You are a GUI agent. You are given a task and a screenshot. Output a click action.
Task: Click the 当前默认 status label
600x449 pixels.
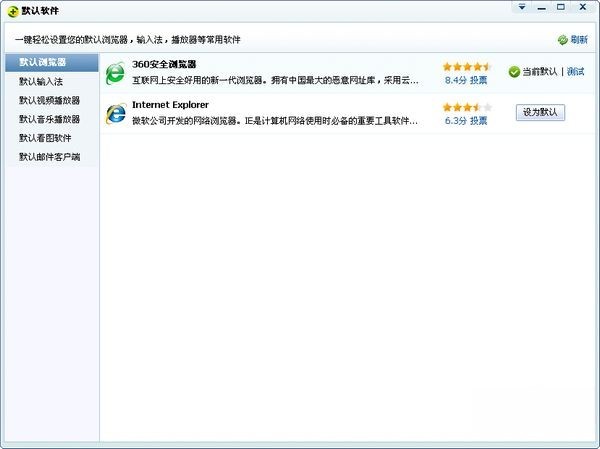(540, 72)
